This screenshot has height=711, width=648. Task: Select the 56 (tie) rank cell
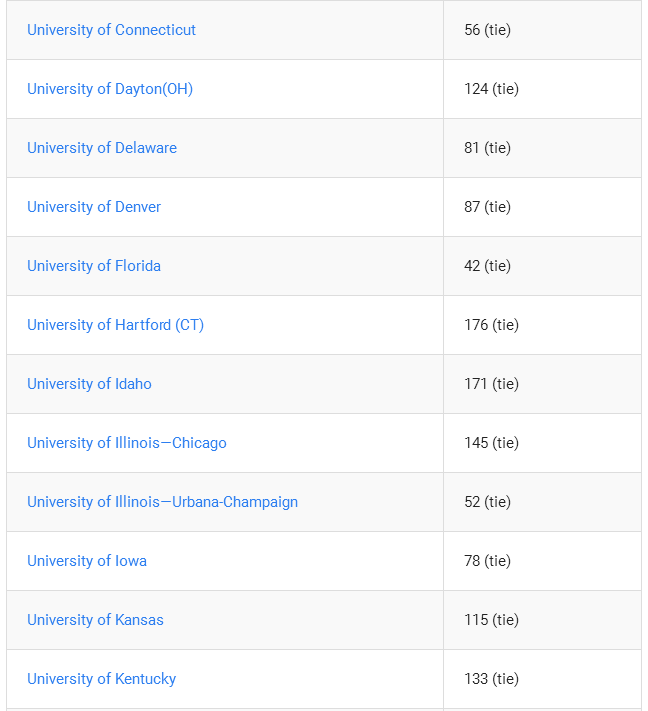pos(542,30)
